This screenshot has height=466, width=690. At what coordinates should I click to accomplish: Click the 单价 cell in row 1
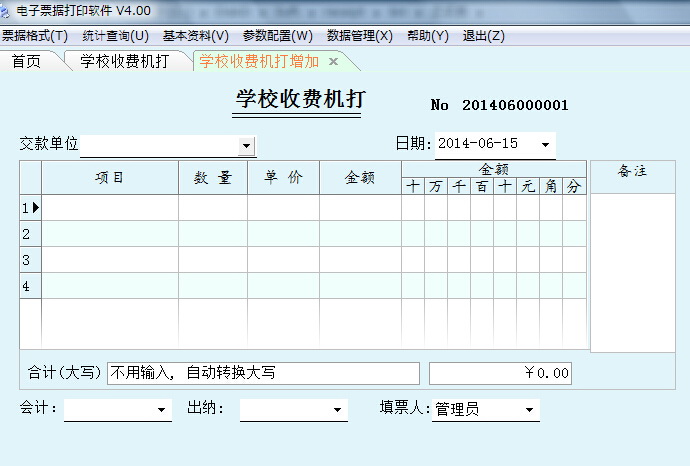coord(283,208)
